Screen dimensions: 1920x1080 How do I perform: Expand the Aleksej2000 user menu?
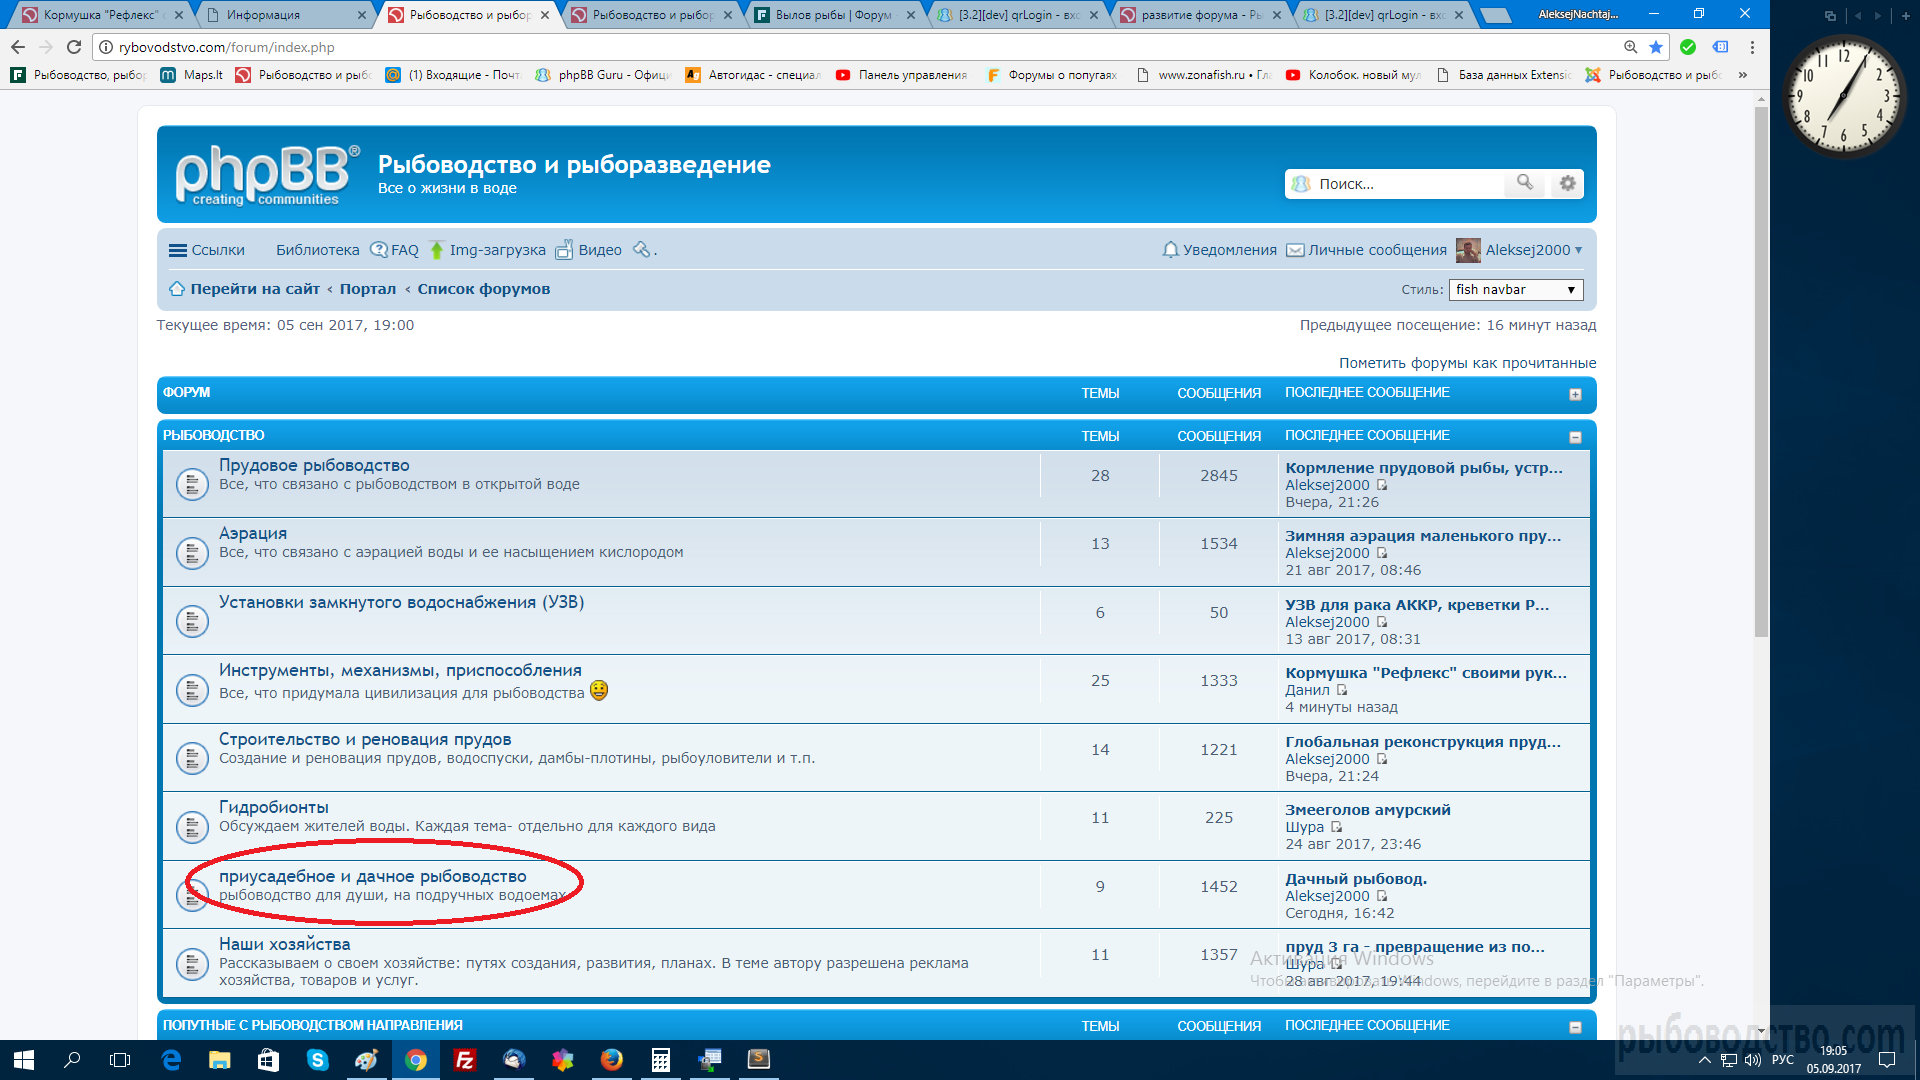pos(1528,250)
